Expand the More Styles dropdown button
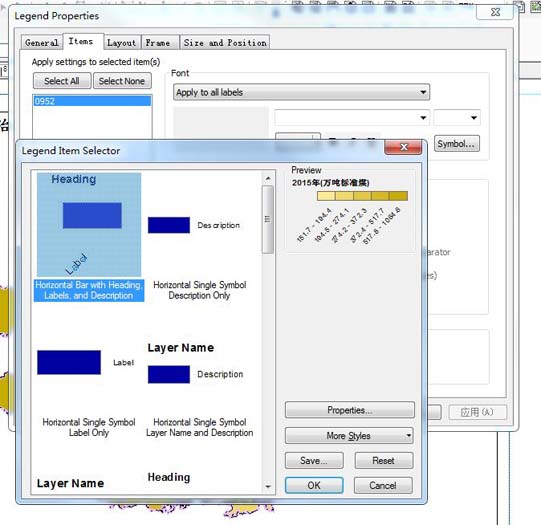This screenshot has width=541, height=525. click(x=349, y=436)
